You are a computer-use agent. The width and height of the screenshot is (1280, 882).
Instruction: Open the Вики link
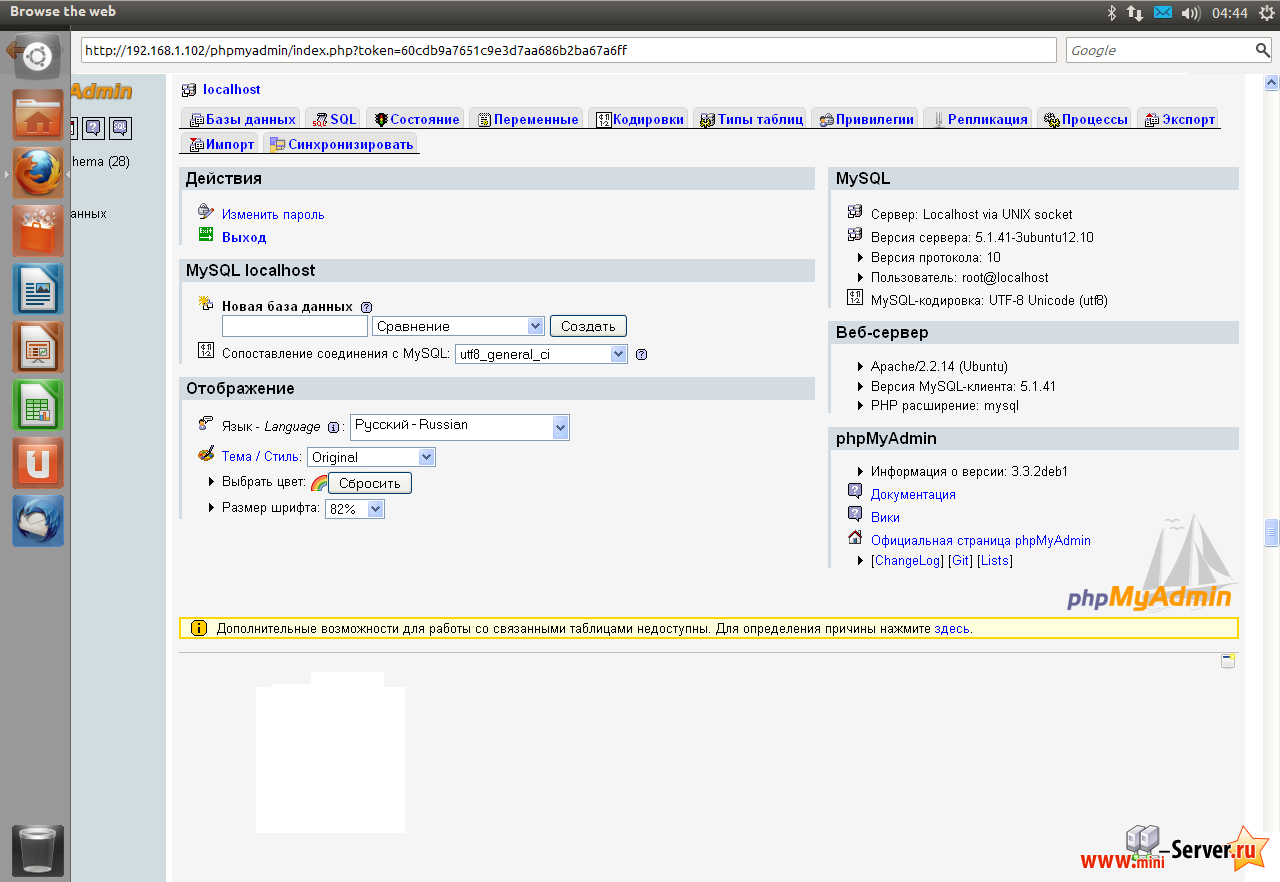pos(885,517)
